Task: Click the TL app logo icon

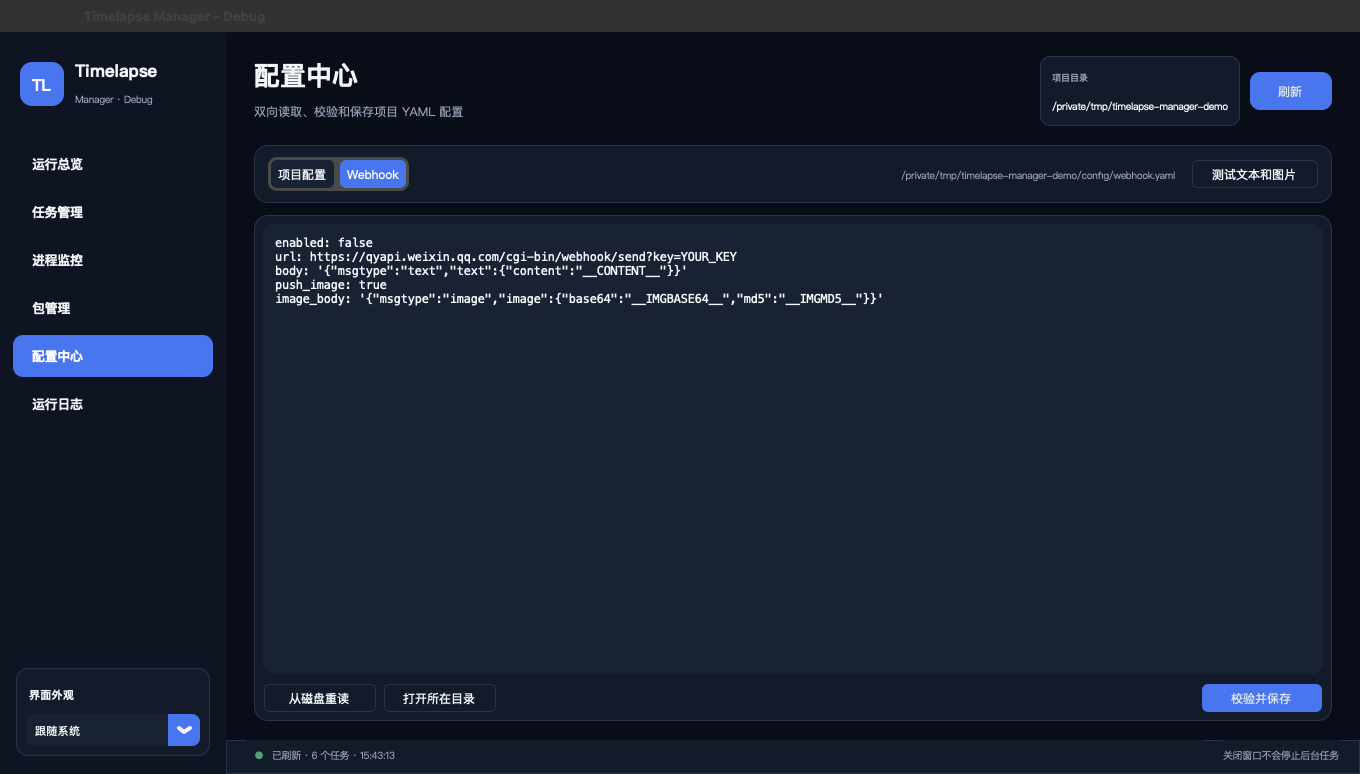Action: [x=41, y=84]
